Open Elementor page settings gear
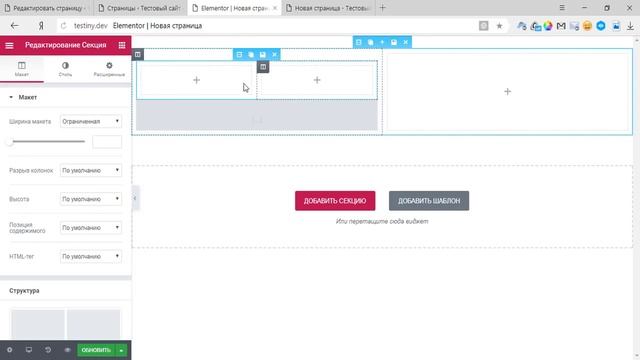640x360 pixels. 9,350
